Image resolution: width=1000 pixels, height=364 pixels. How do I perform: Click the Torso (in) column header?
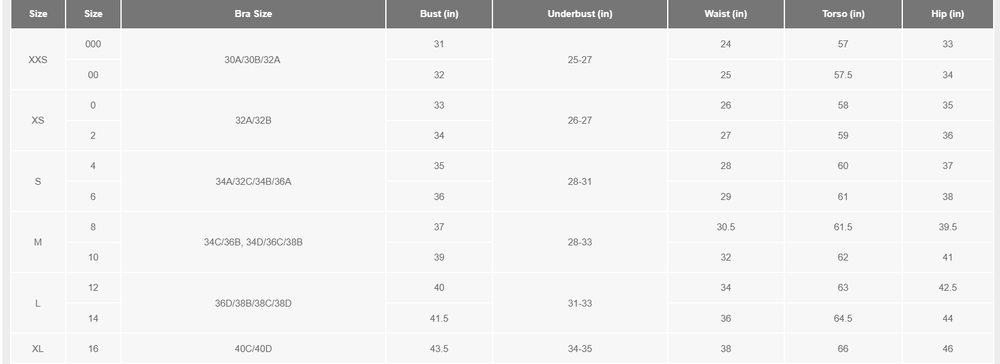pos(843,14)
